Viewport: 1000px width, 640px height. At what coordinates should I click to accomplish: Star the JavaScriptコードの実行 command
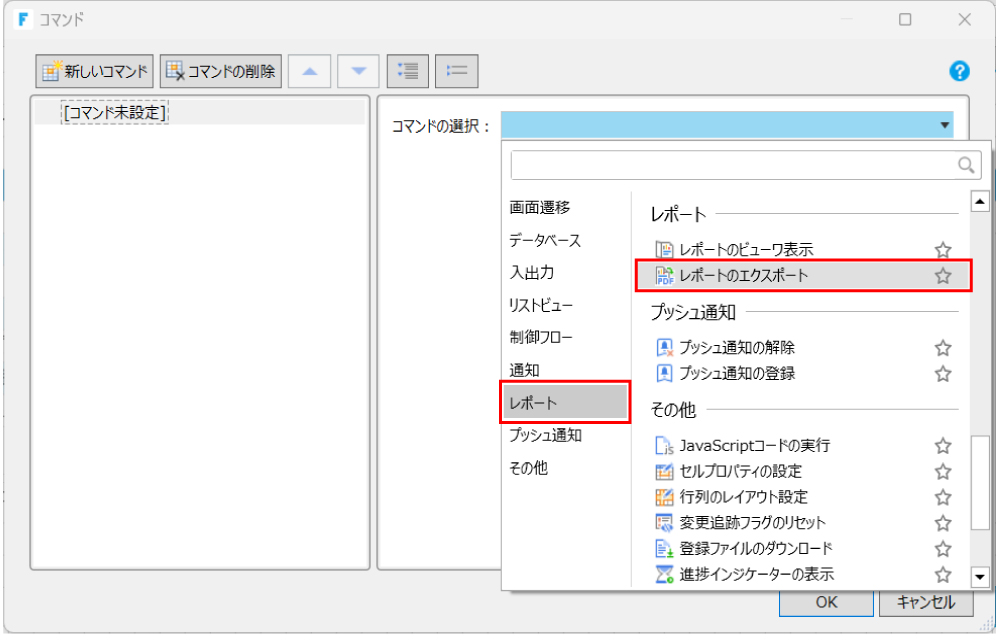pos(942,446)
